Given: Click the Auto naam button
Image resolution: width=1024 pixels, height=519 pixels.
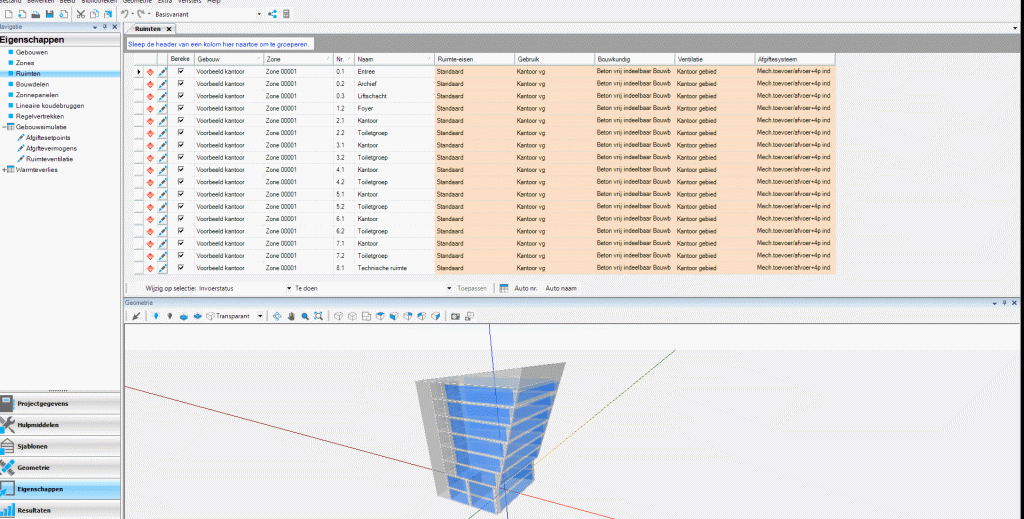Looking at the screenshot, I should [561, 289].
